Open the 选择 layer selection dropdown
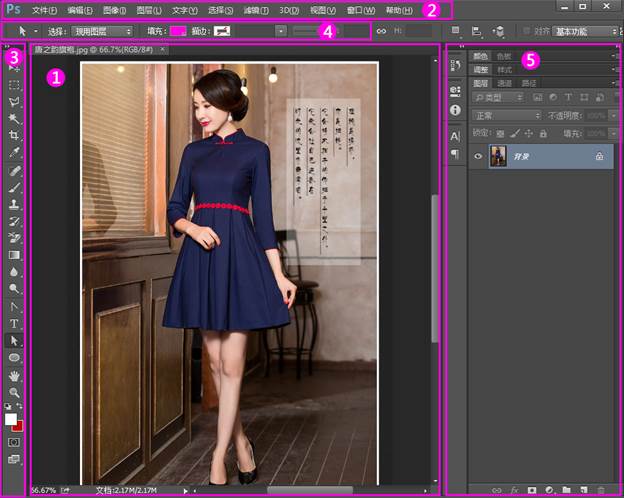The height and width of the screenshot is (498, 624). [x=102, y=31]
